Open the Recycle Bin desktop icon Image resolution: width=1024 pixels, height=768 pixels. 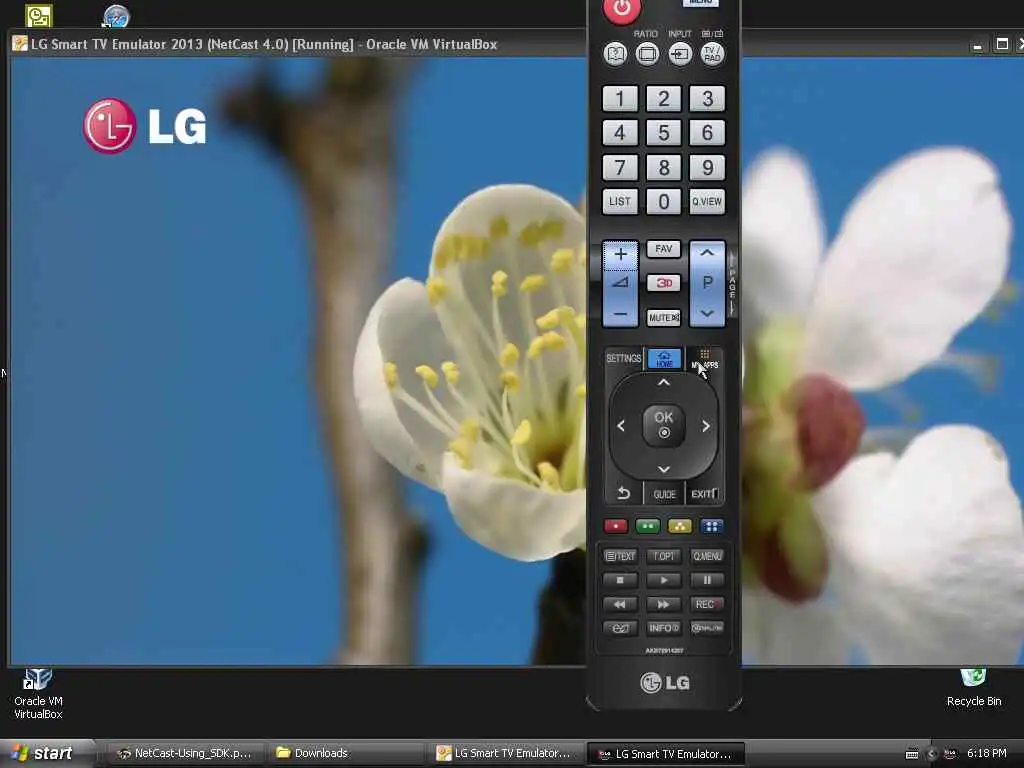tap(973, 688)
